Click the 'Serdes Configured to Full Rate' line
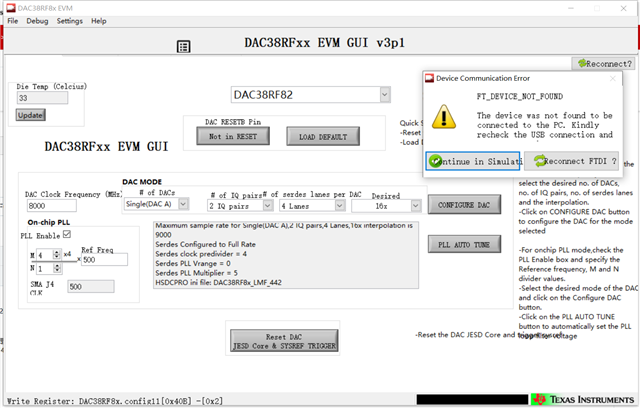640x408 pixels. [x=205, y=244]
